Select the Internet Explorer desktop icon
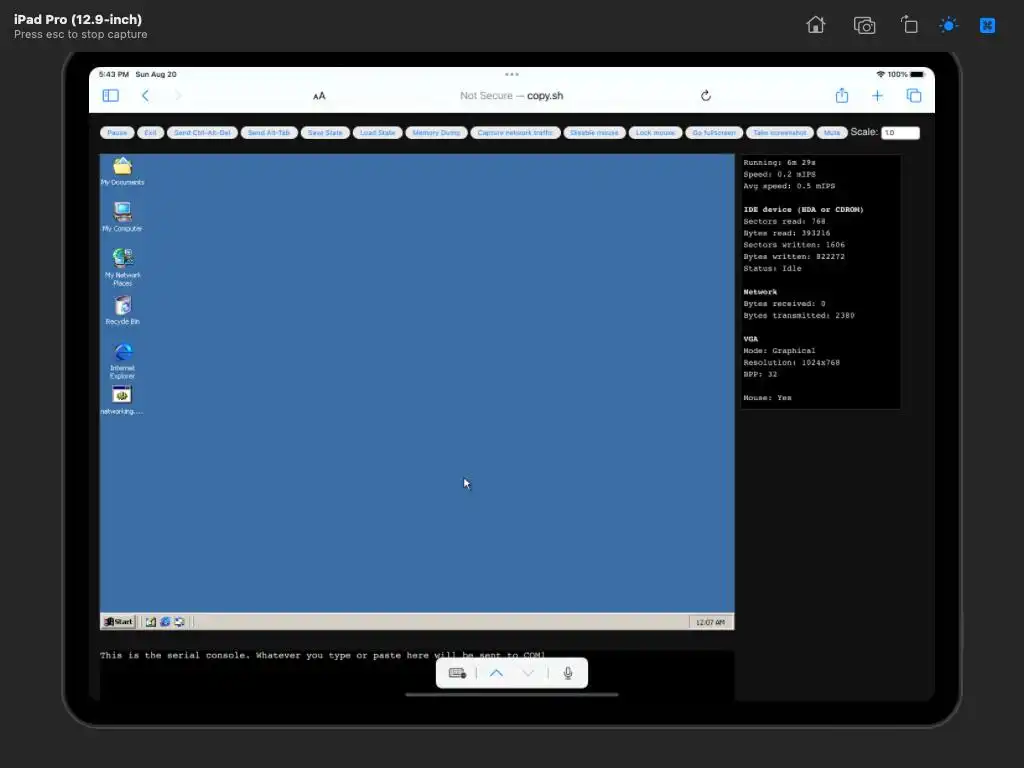 pos(122,360)
